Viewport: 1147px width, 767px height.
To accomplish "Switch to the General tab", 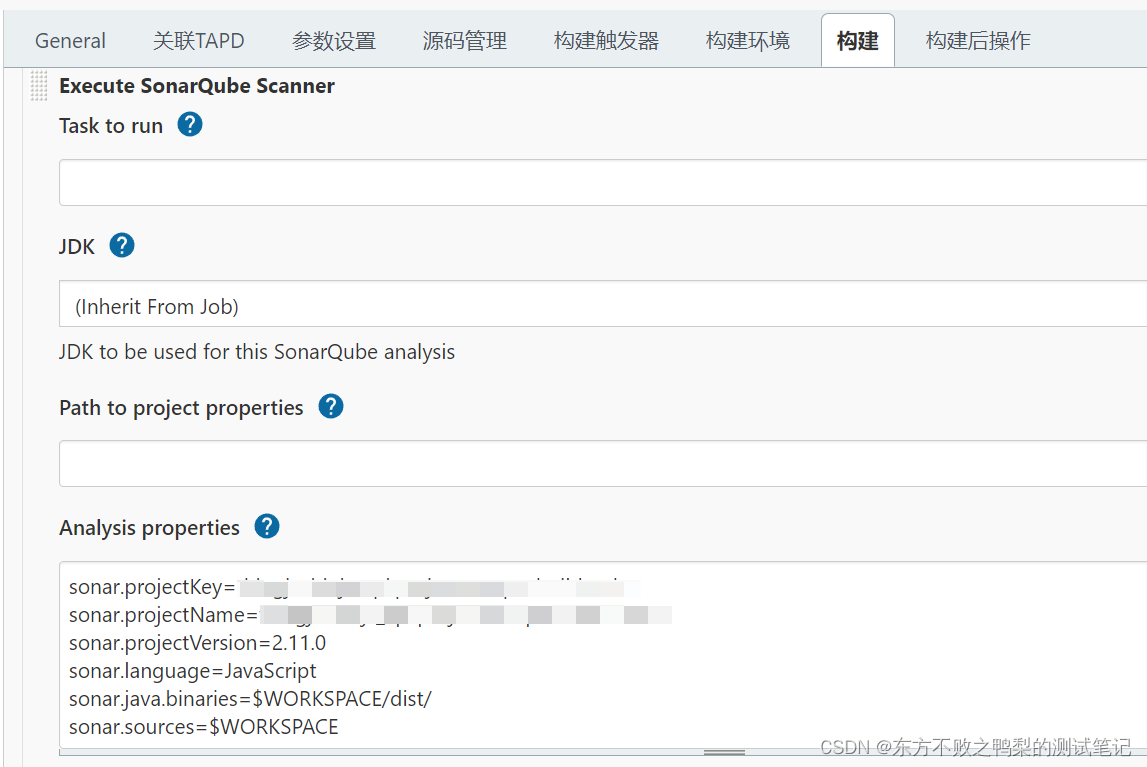I will 69,40.
